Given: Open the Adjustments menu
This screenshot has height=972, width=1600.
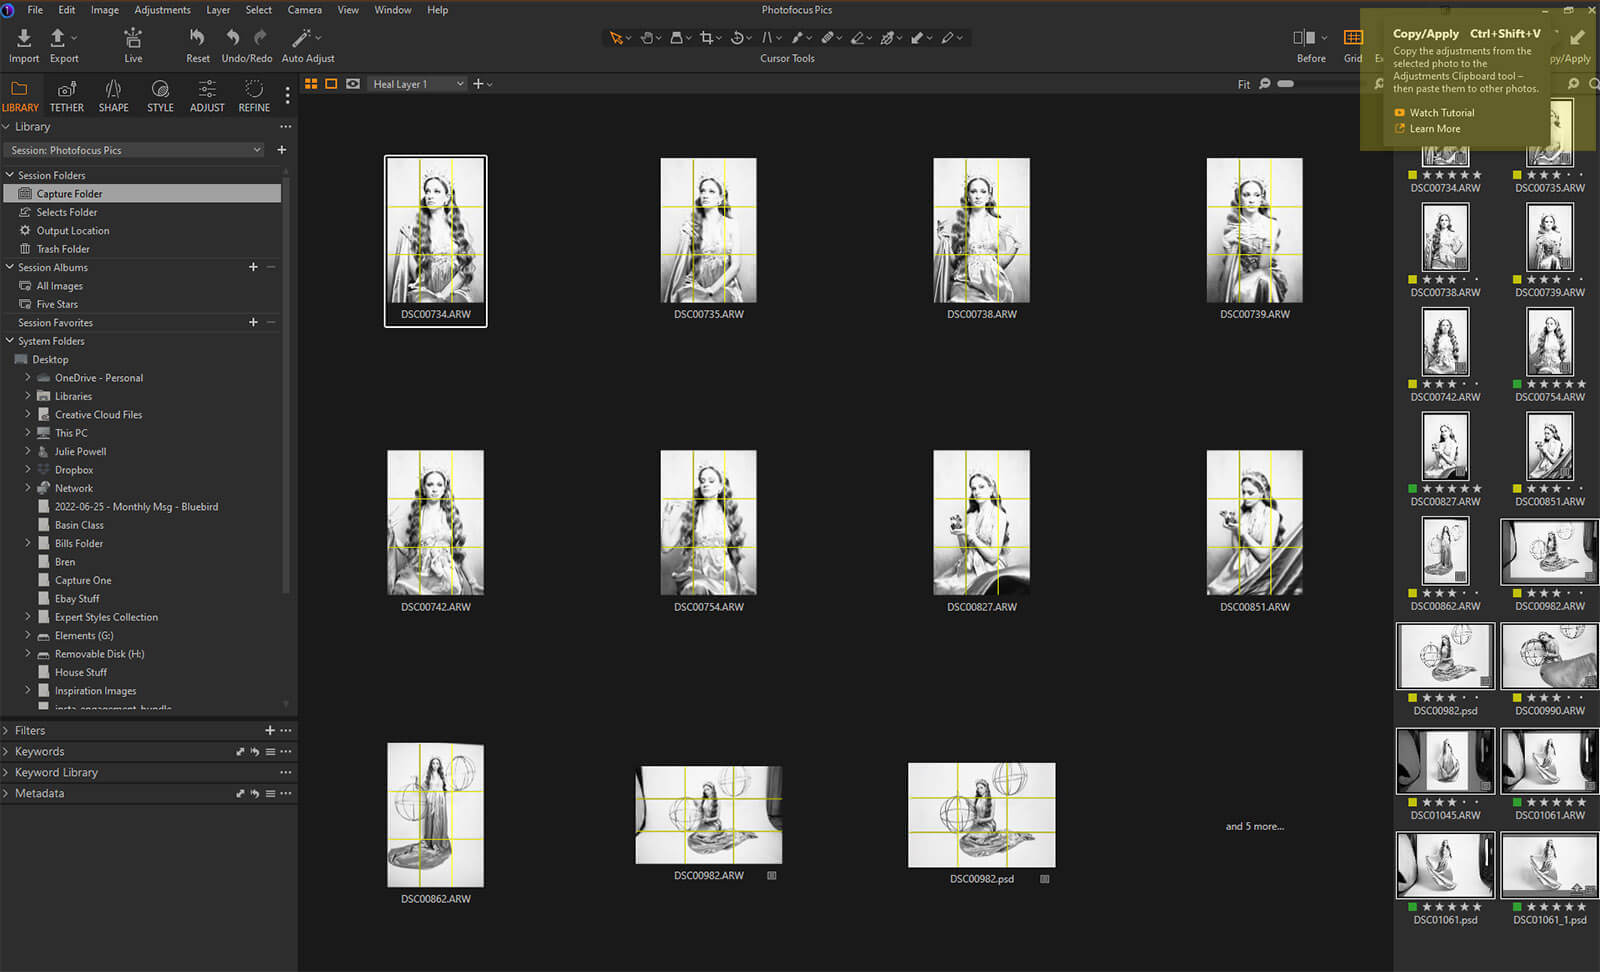Looking at the screenshot, I should pyautogui.click(x=162, y=10).
